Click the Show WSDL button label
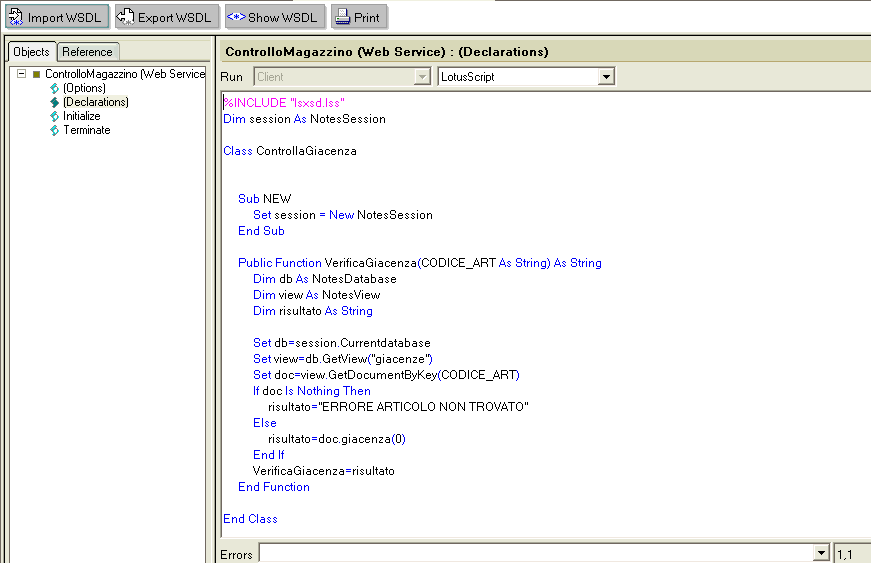The height and width of the screenshot is (563, 871). [x=282, y=18]
